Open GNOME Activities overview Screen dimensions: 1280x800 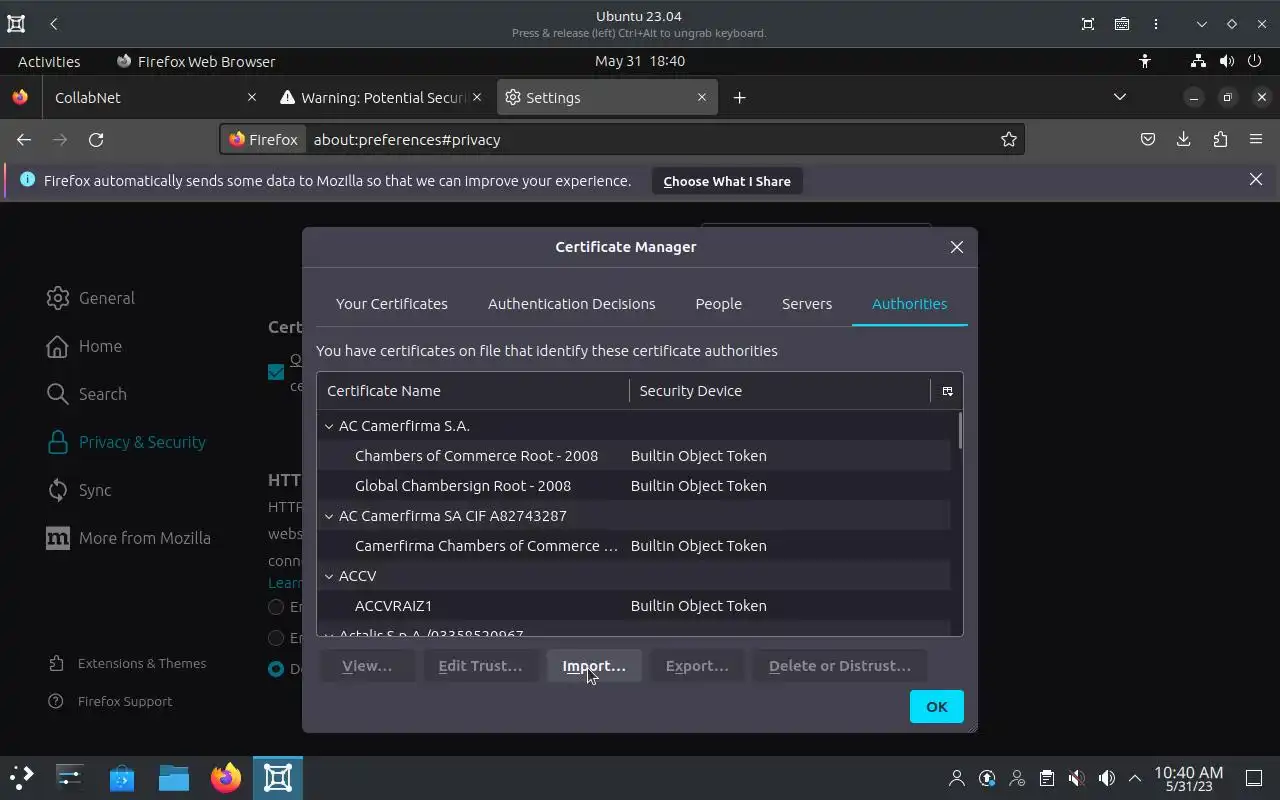click(x=49, y=61)
